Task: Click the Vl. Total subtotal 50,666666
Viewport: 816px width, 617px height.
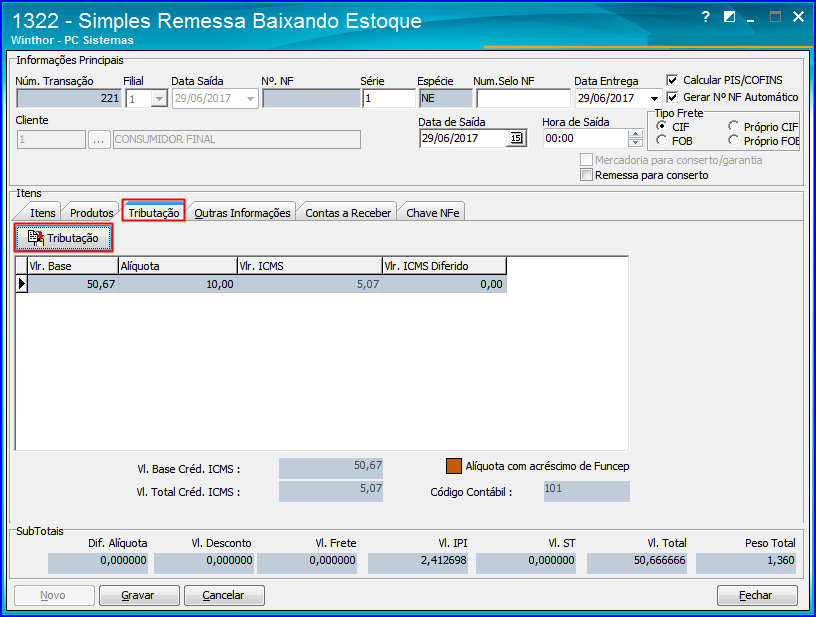Action: point(636,563)
